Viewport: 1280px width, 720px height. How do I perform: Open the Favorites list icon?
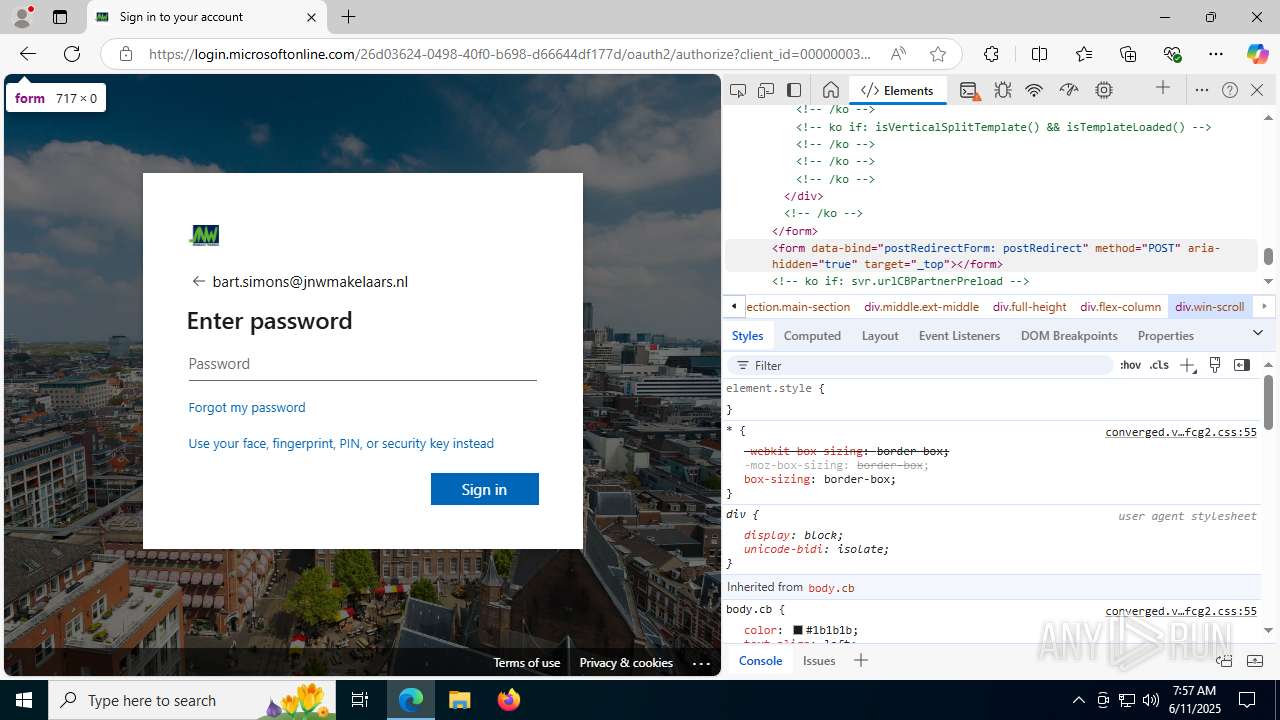click(1084, 54)
